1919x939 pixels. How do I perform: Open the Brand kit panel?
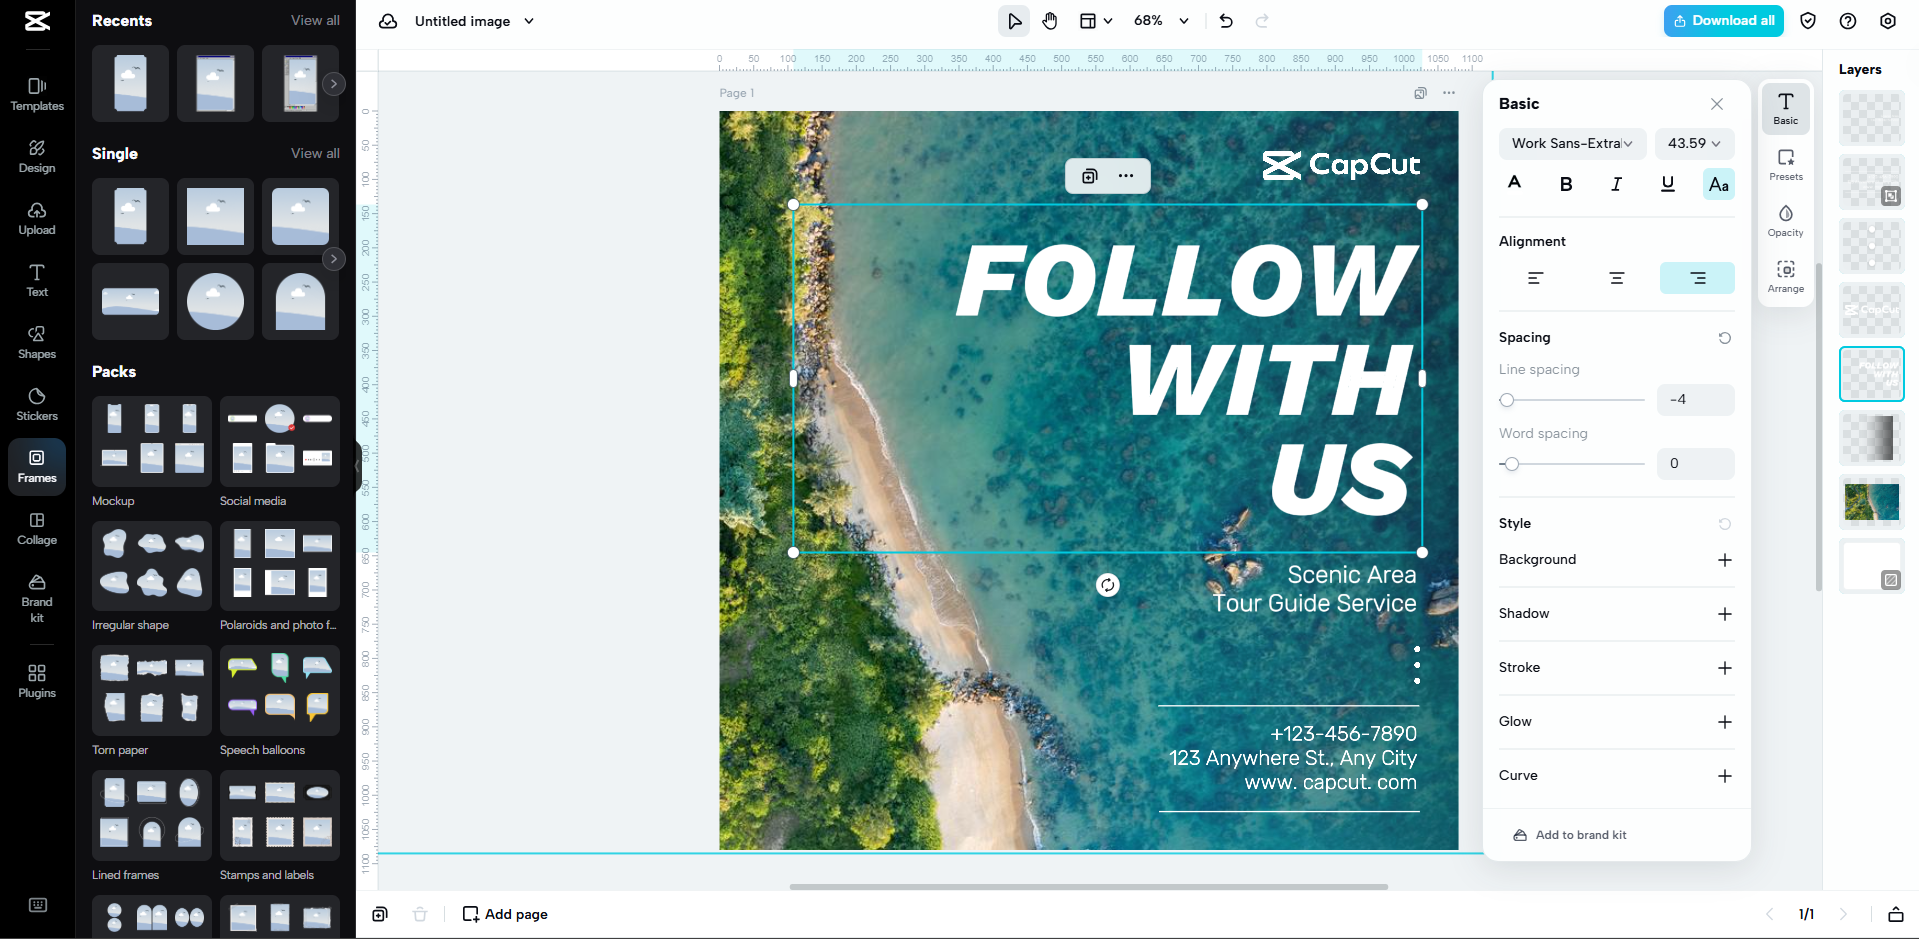[x=36, y=597]
